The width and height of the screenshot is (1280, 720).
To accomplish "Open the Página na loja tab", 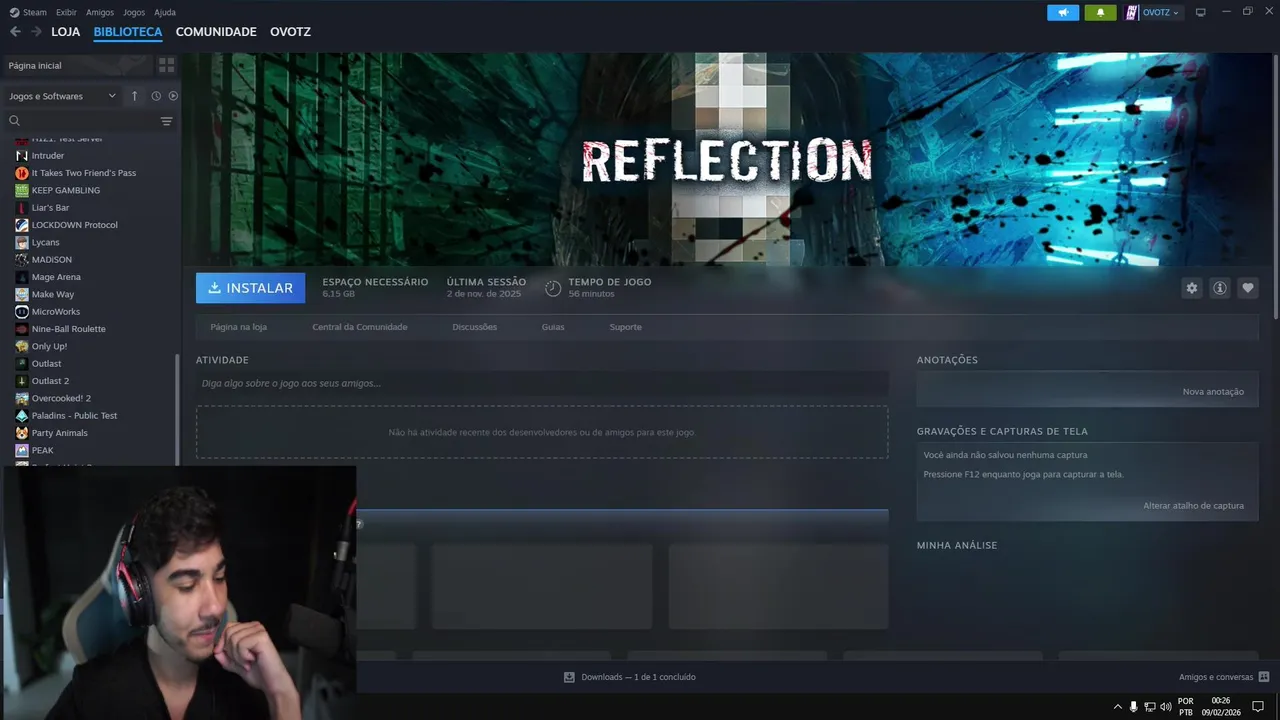I will tap(239, 327).
